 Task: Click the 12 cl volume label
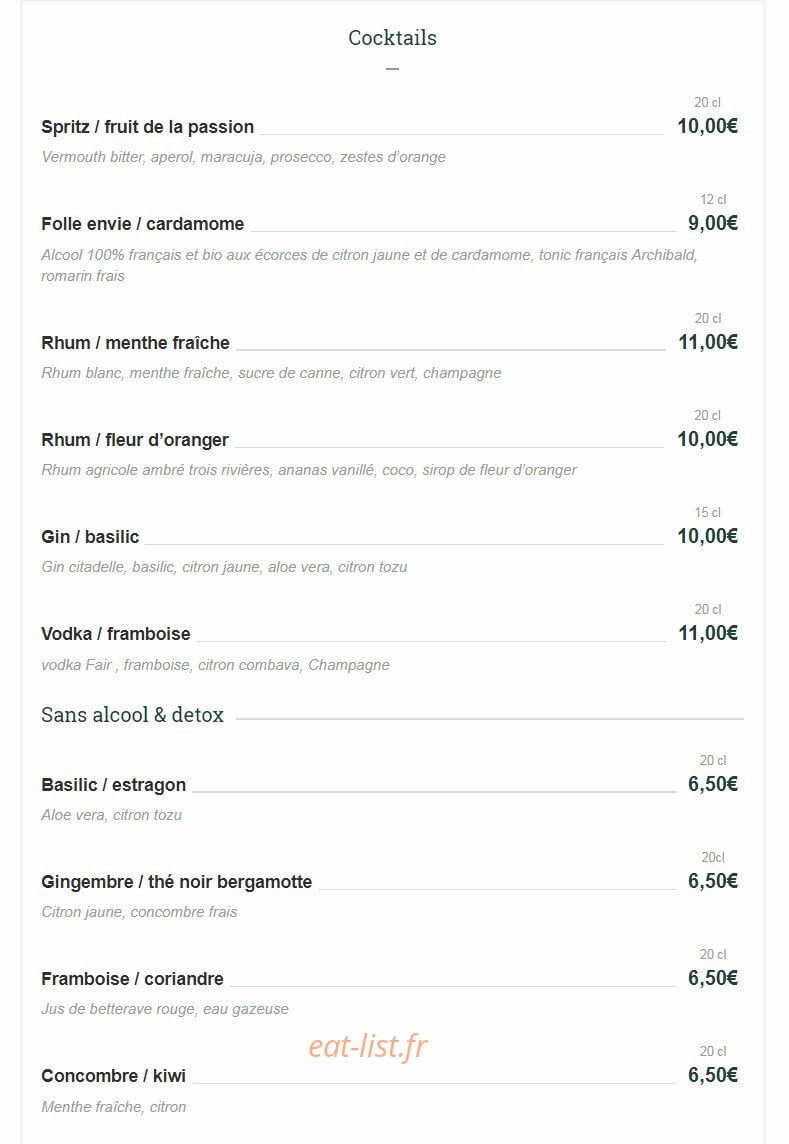[713, 199]
